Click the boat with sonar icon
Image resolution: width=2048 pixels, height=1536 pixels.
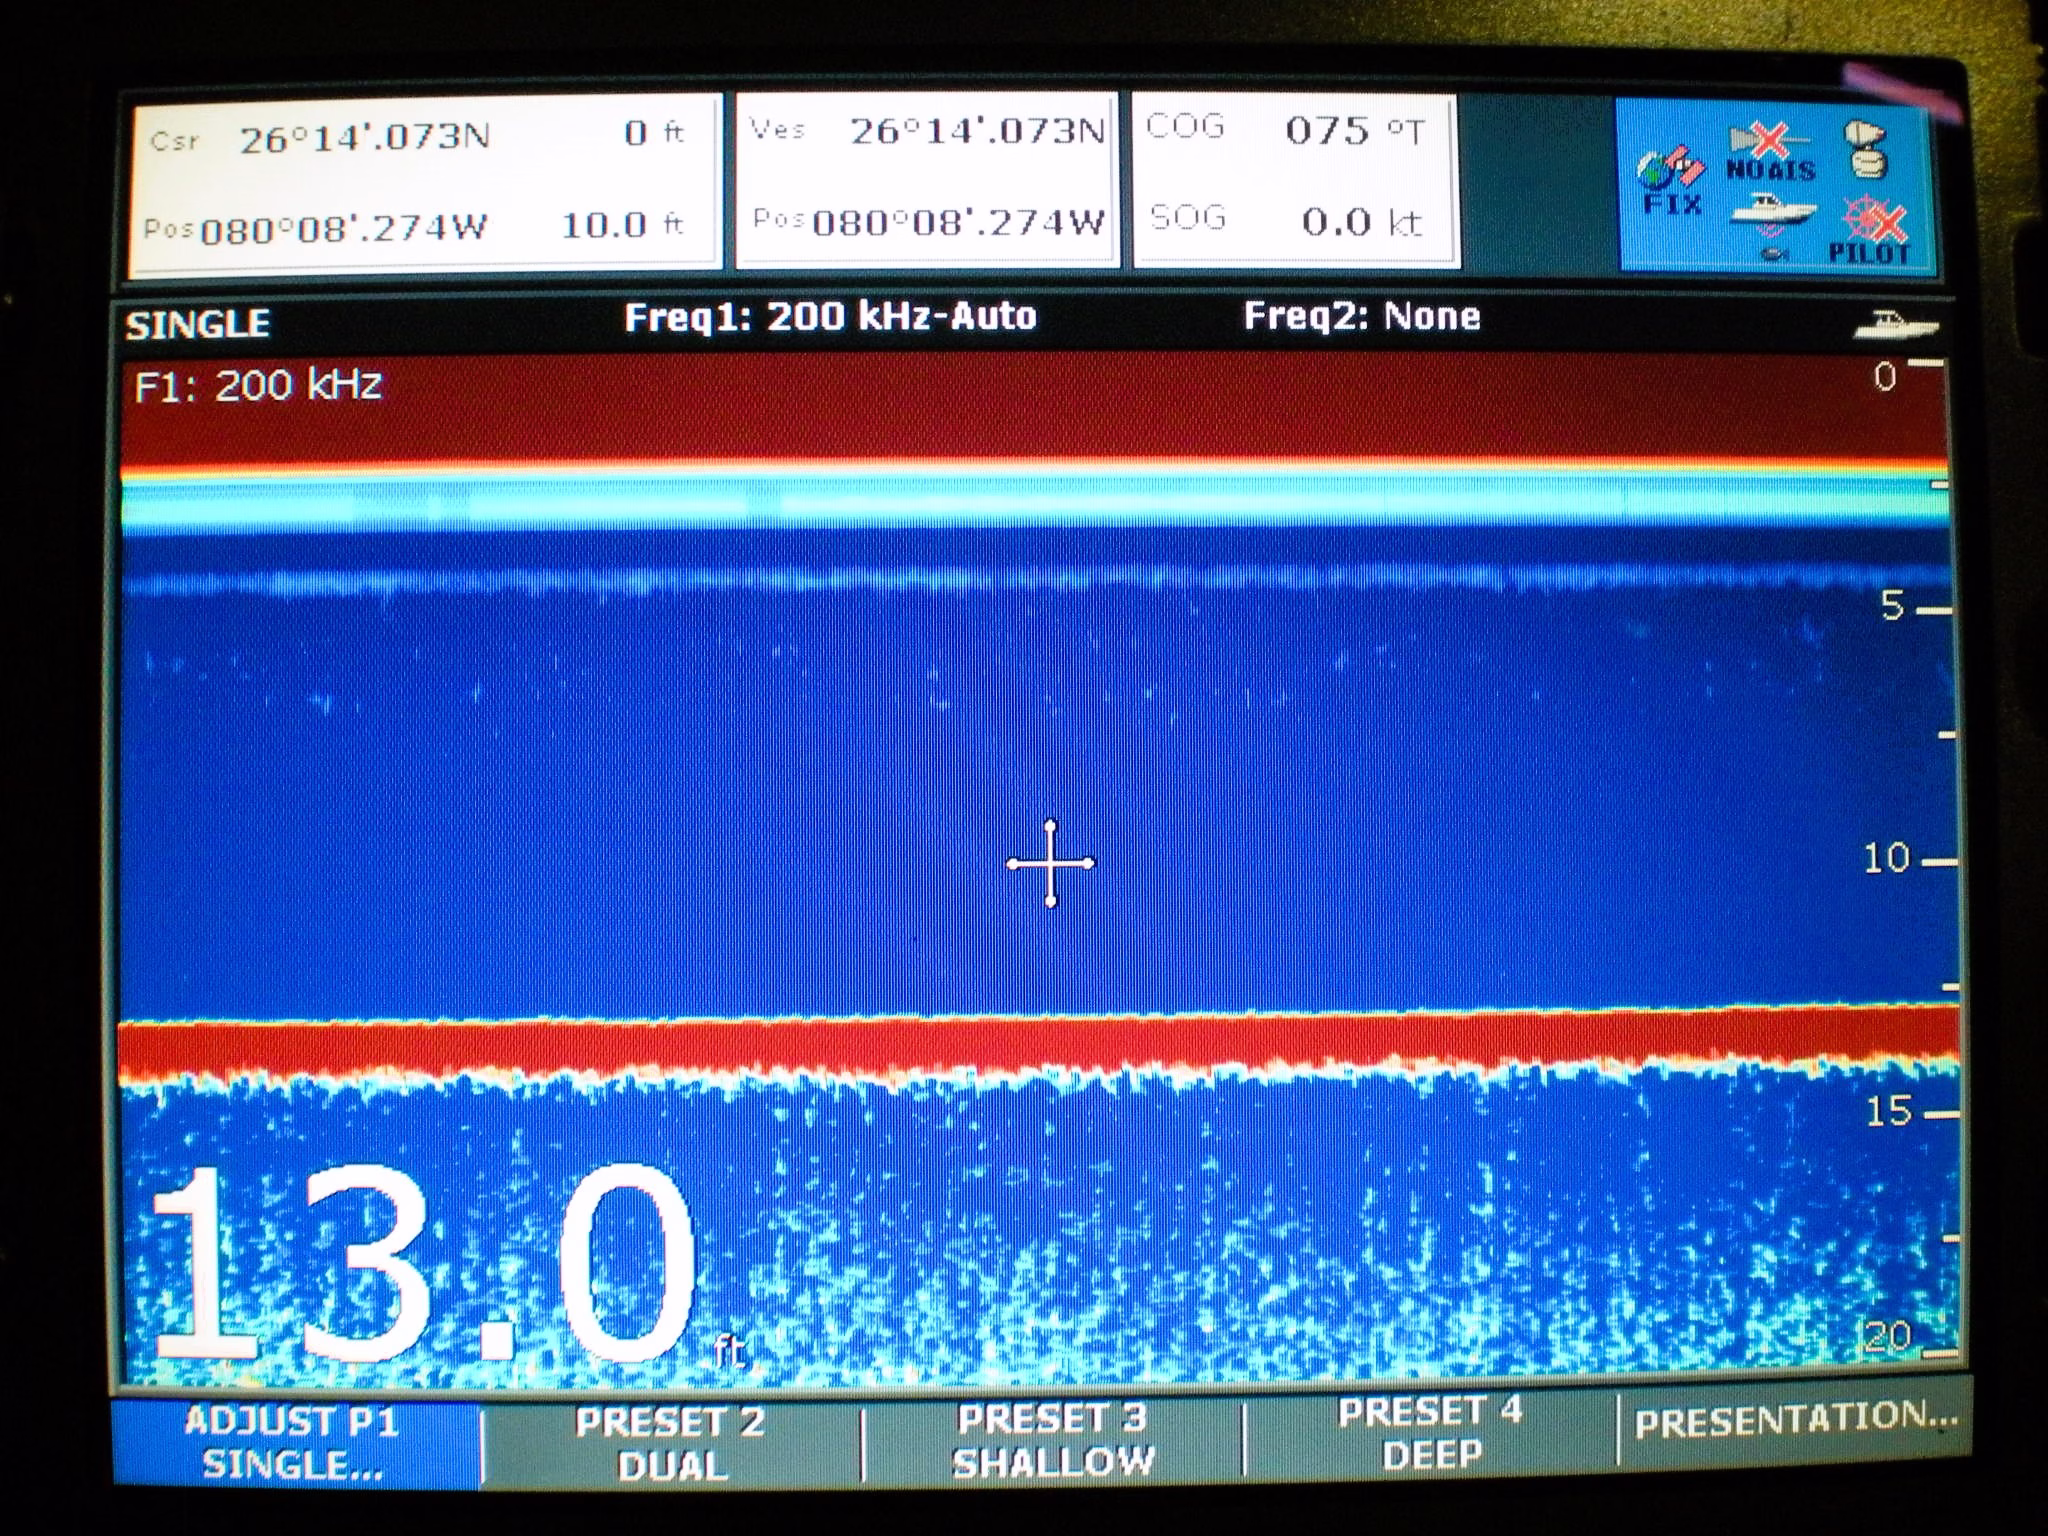tap(1771, 212)
